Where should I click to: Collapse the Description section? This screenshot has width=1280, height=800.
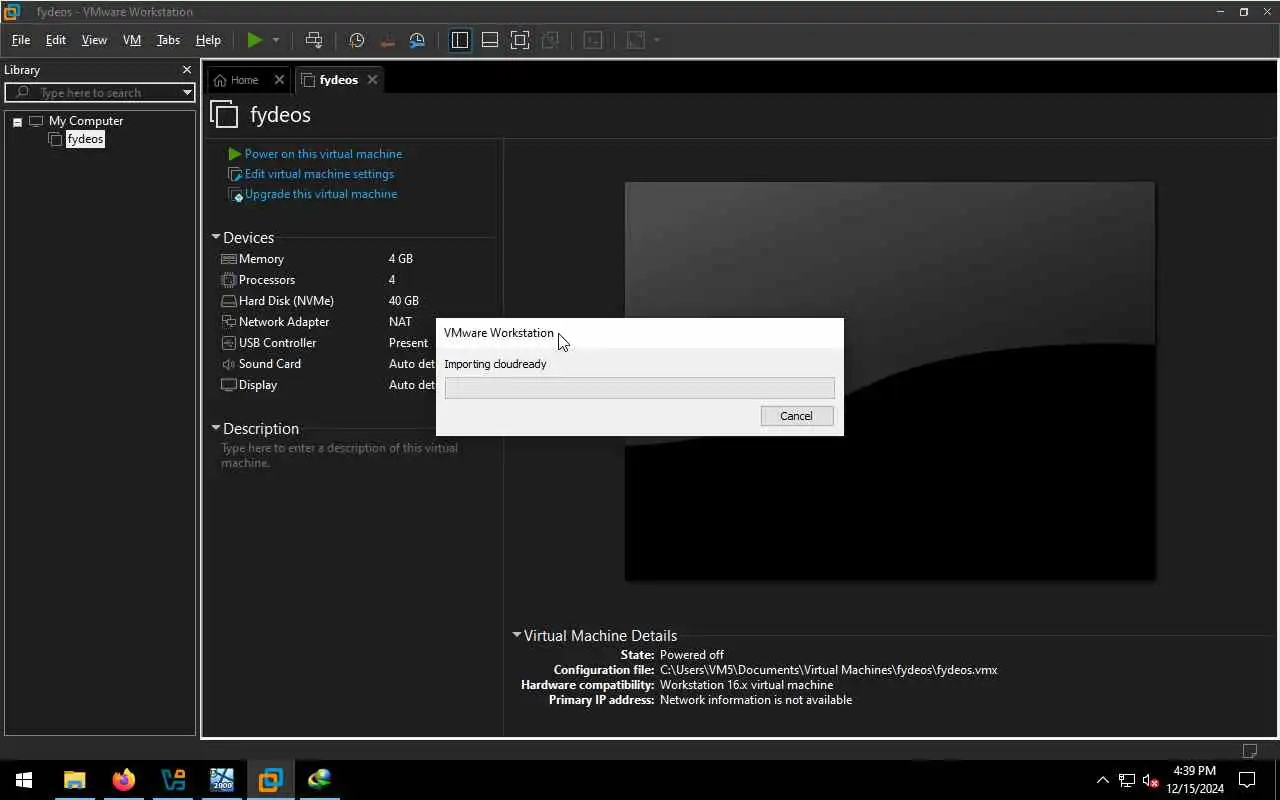[x=215, y=428]
